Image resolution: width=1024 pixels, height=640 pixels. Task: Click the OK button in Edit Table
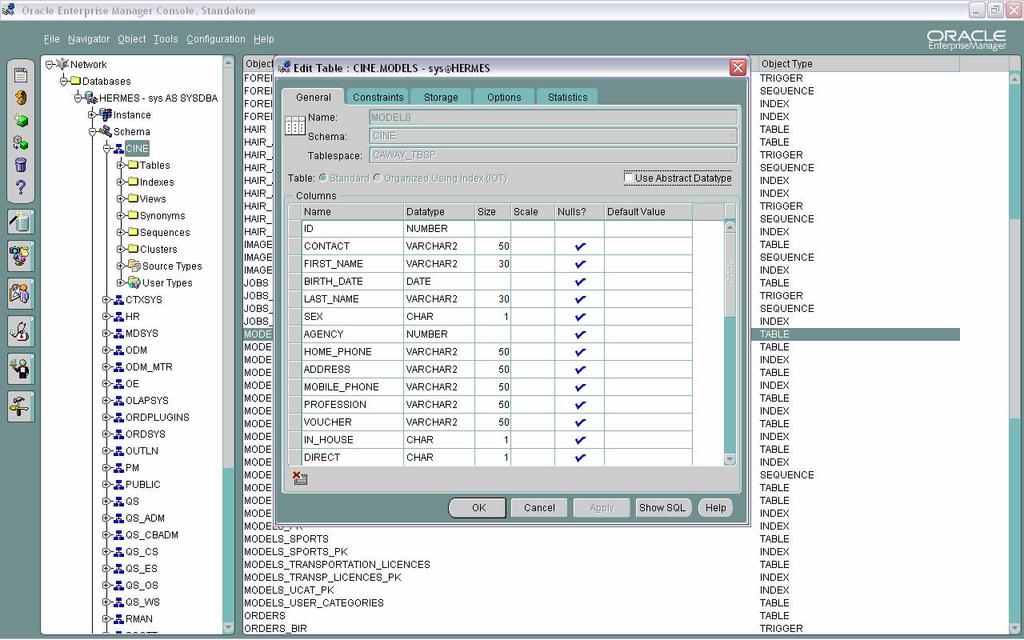[x=478, y=507]
